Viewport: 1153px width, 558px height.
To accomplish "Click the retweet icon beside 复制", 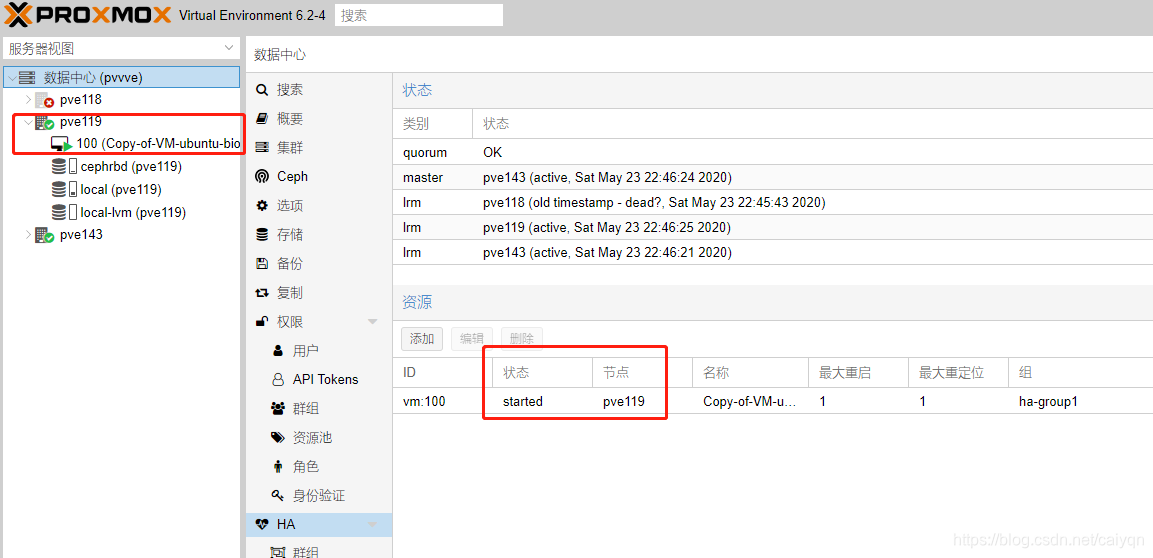I will pyautogui.click(x=261, y=293).
